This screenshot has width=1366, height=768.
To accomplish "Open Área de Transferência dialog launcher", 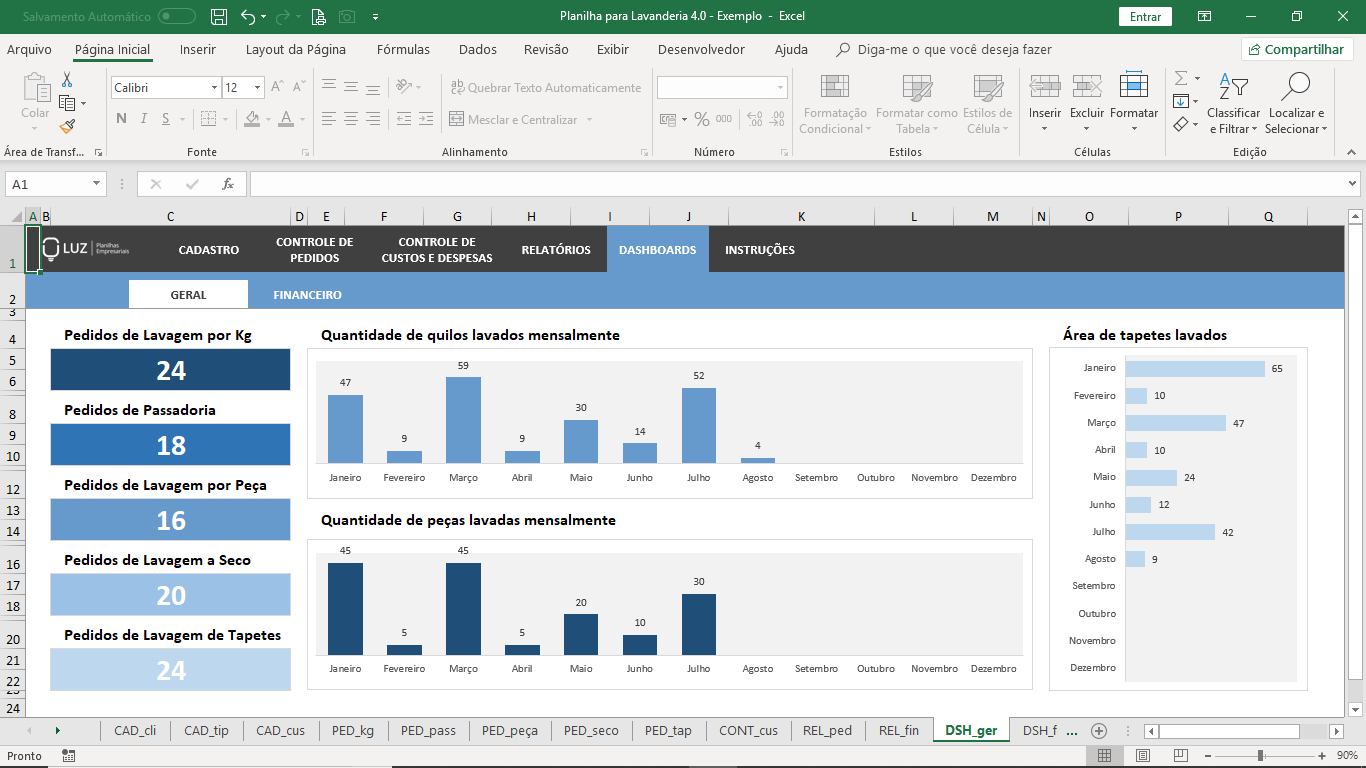I will click(98, 152).
